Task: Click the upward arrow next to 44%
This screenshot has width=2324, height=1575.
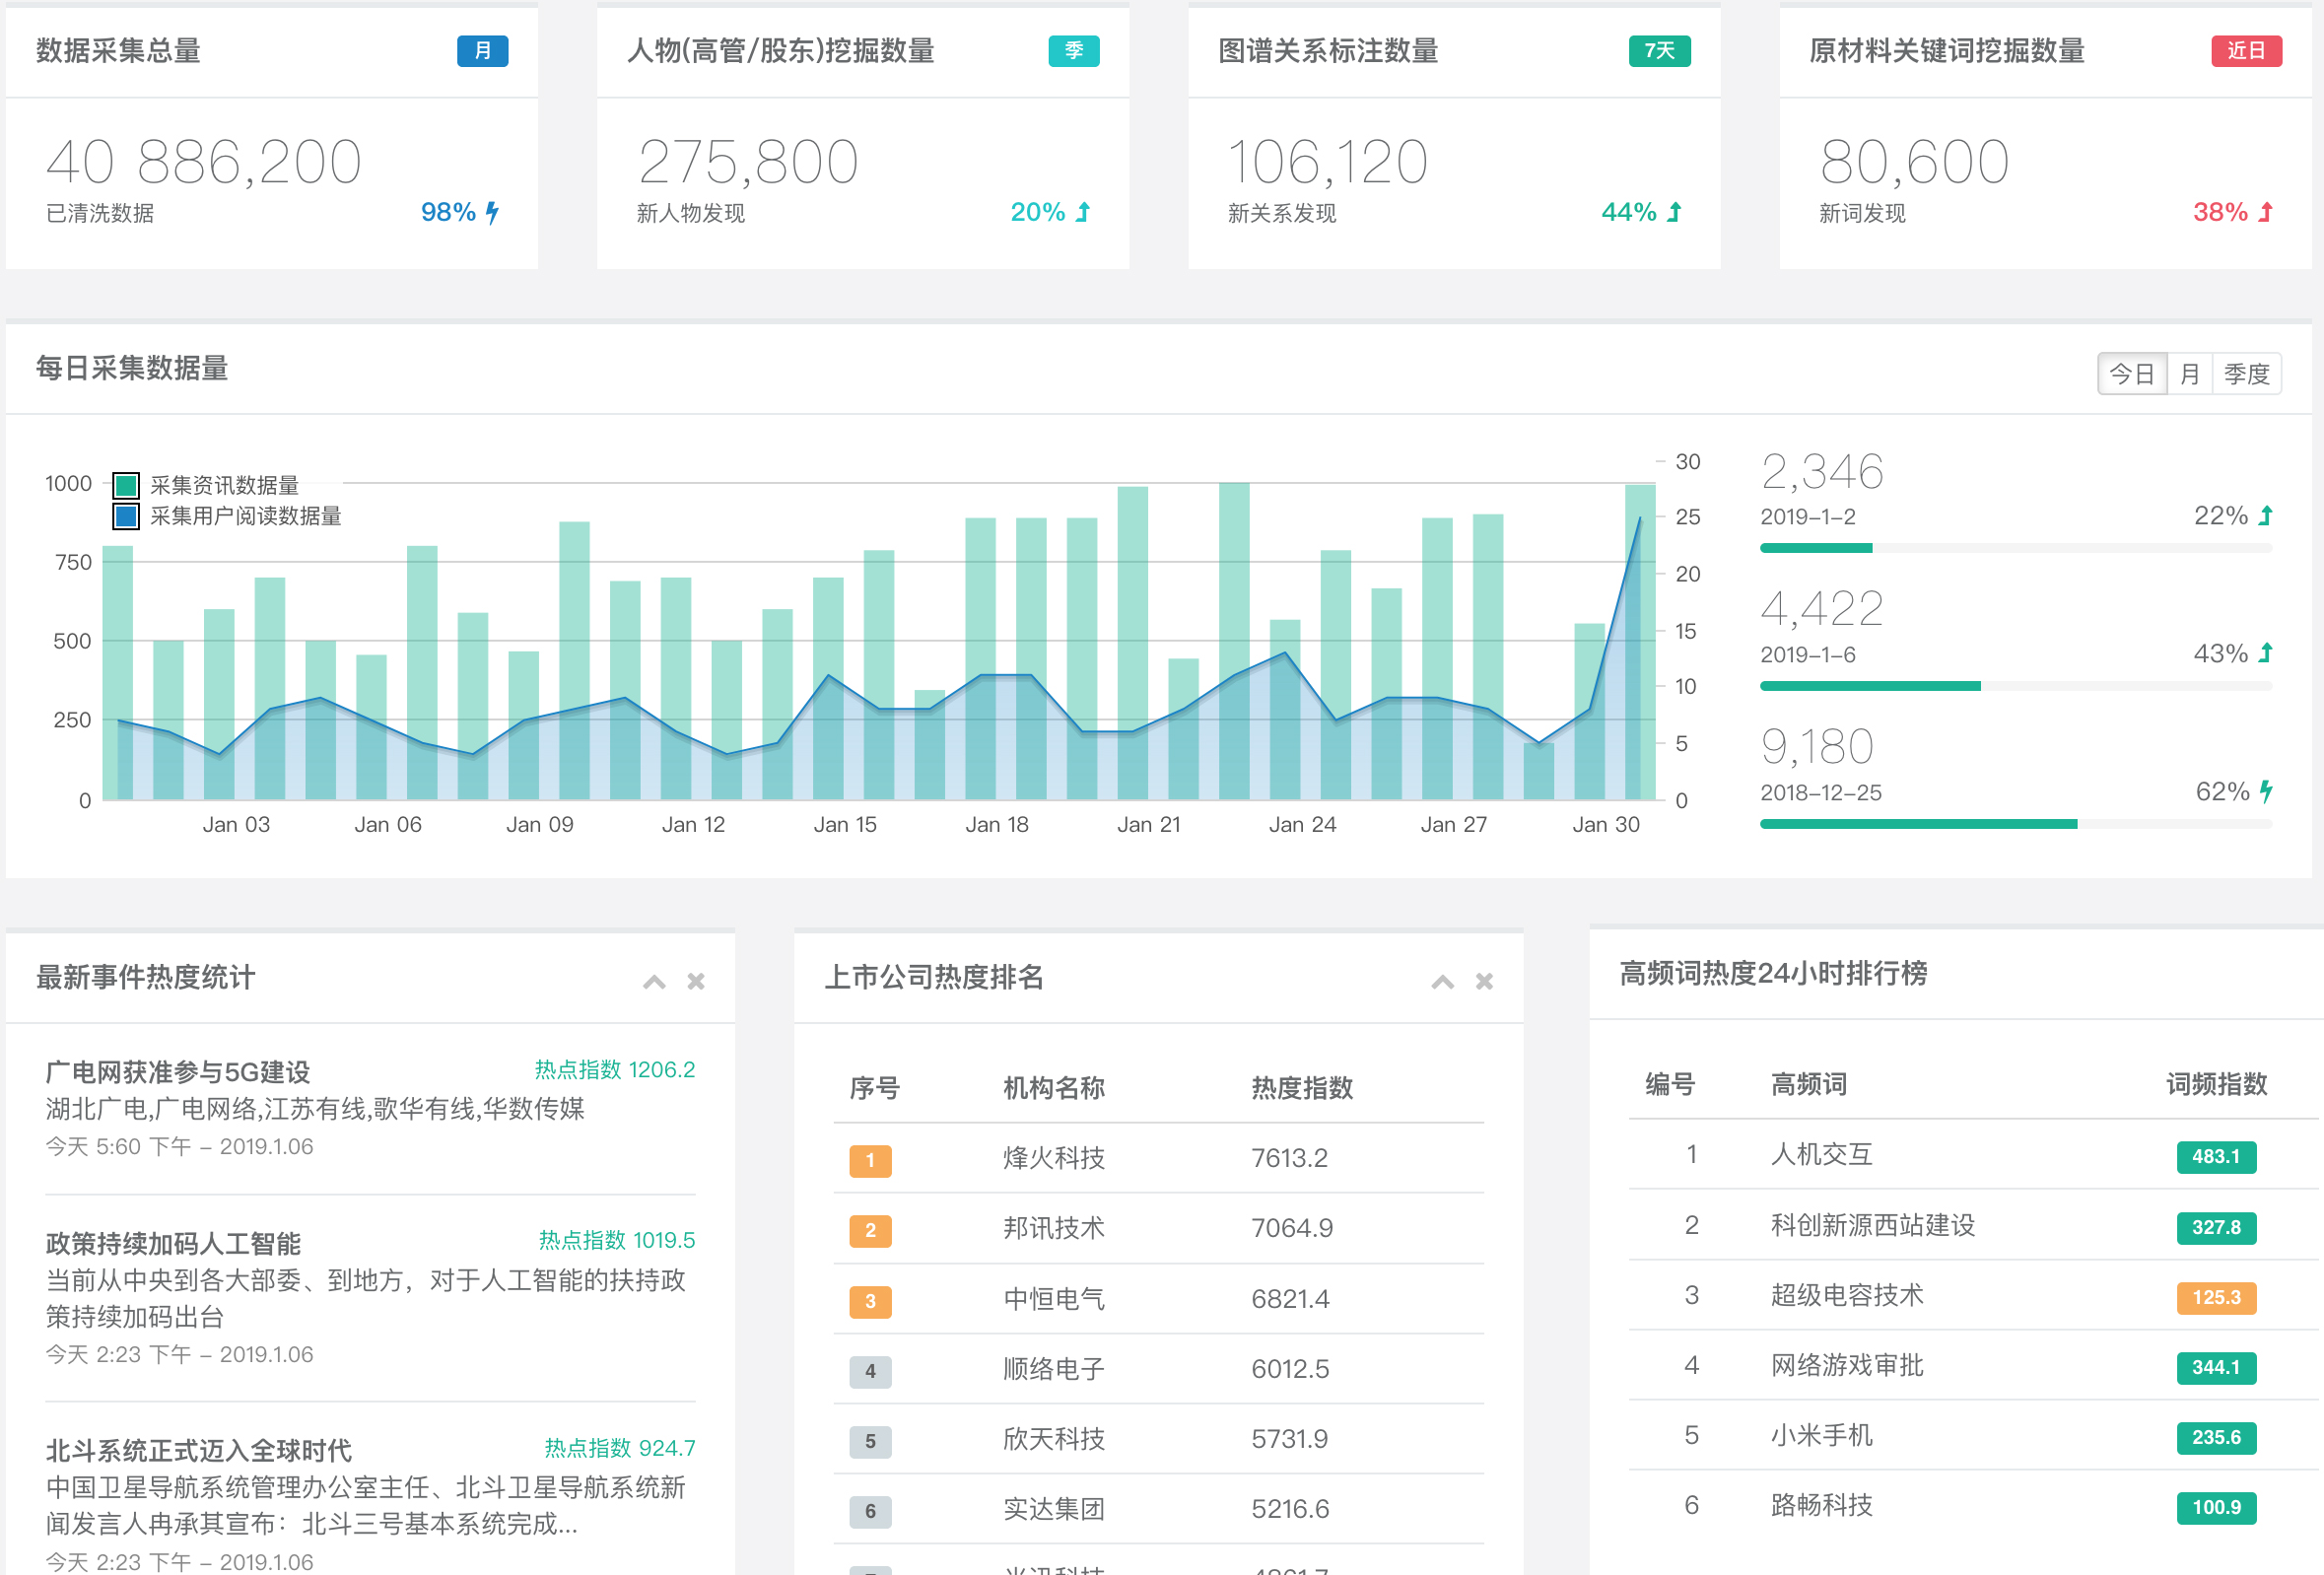Action: click(x=1672, y=212)
